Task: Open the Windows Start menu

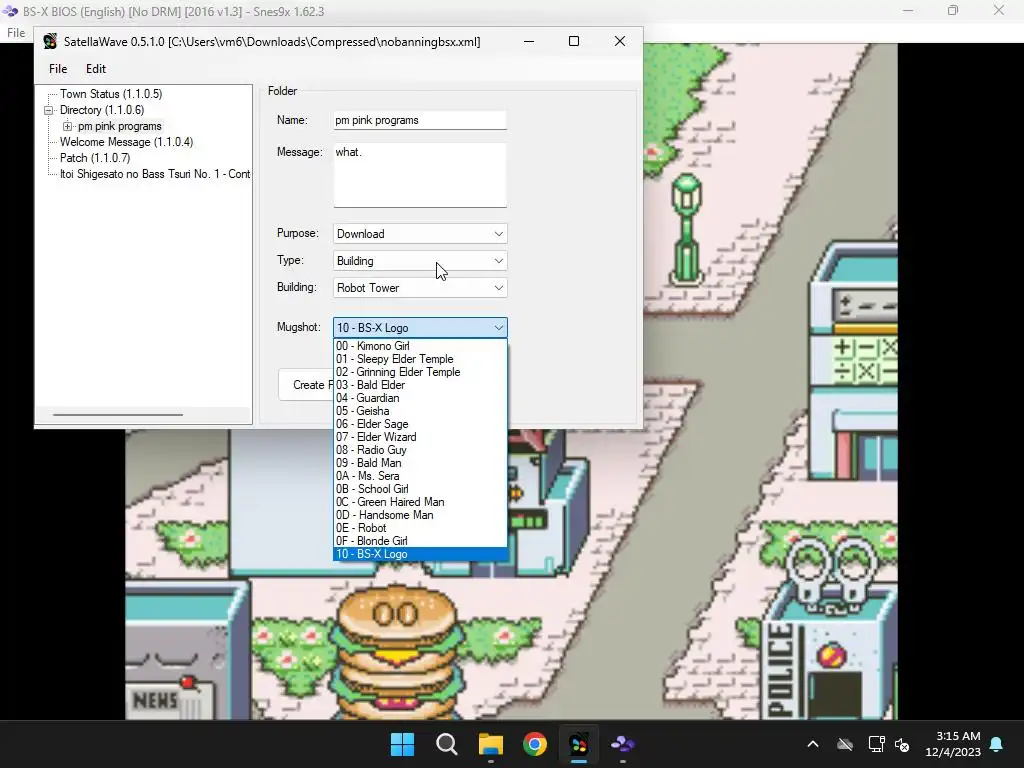Action: coord(402,744)
